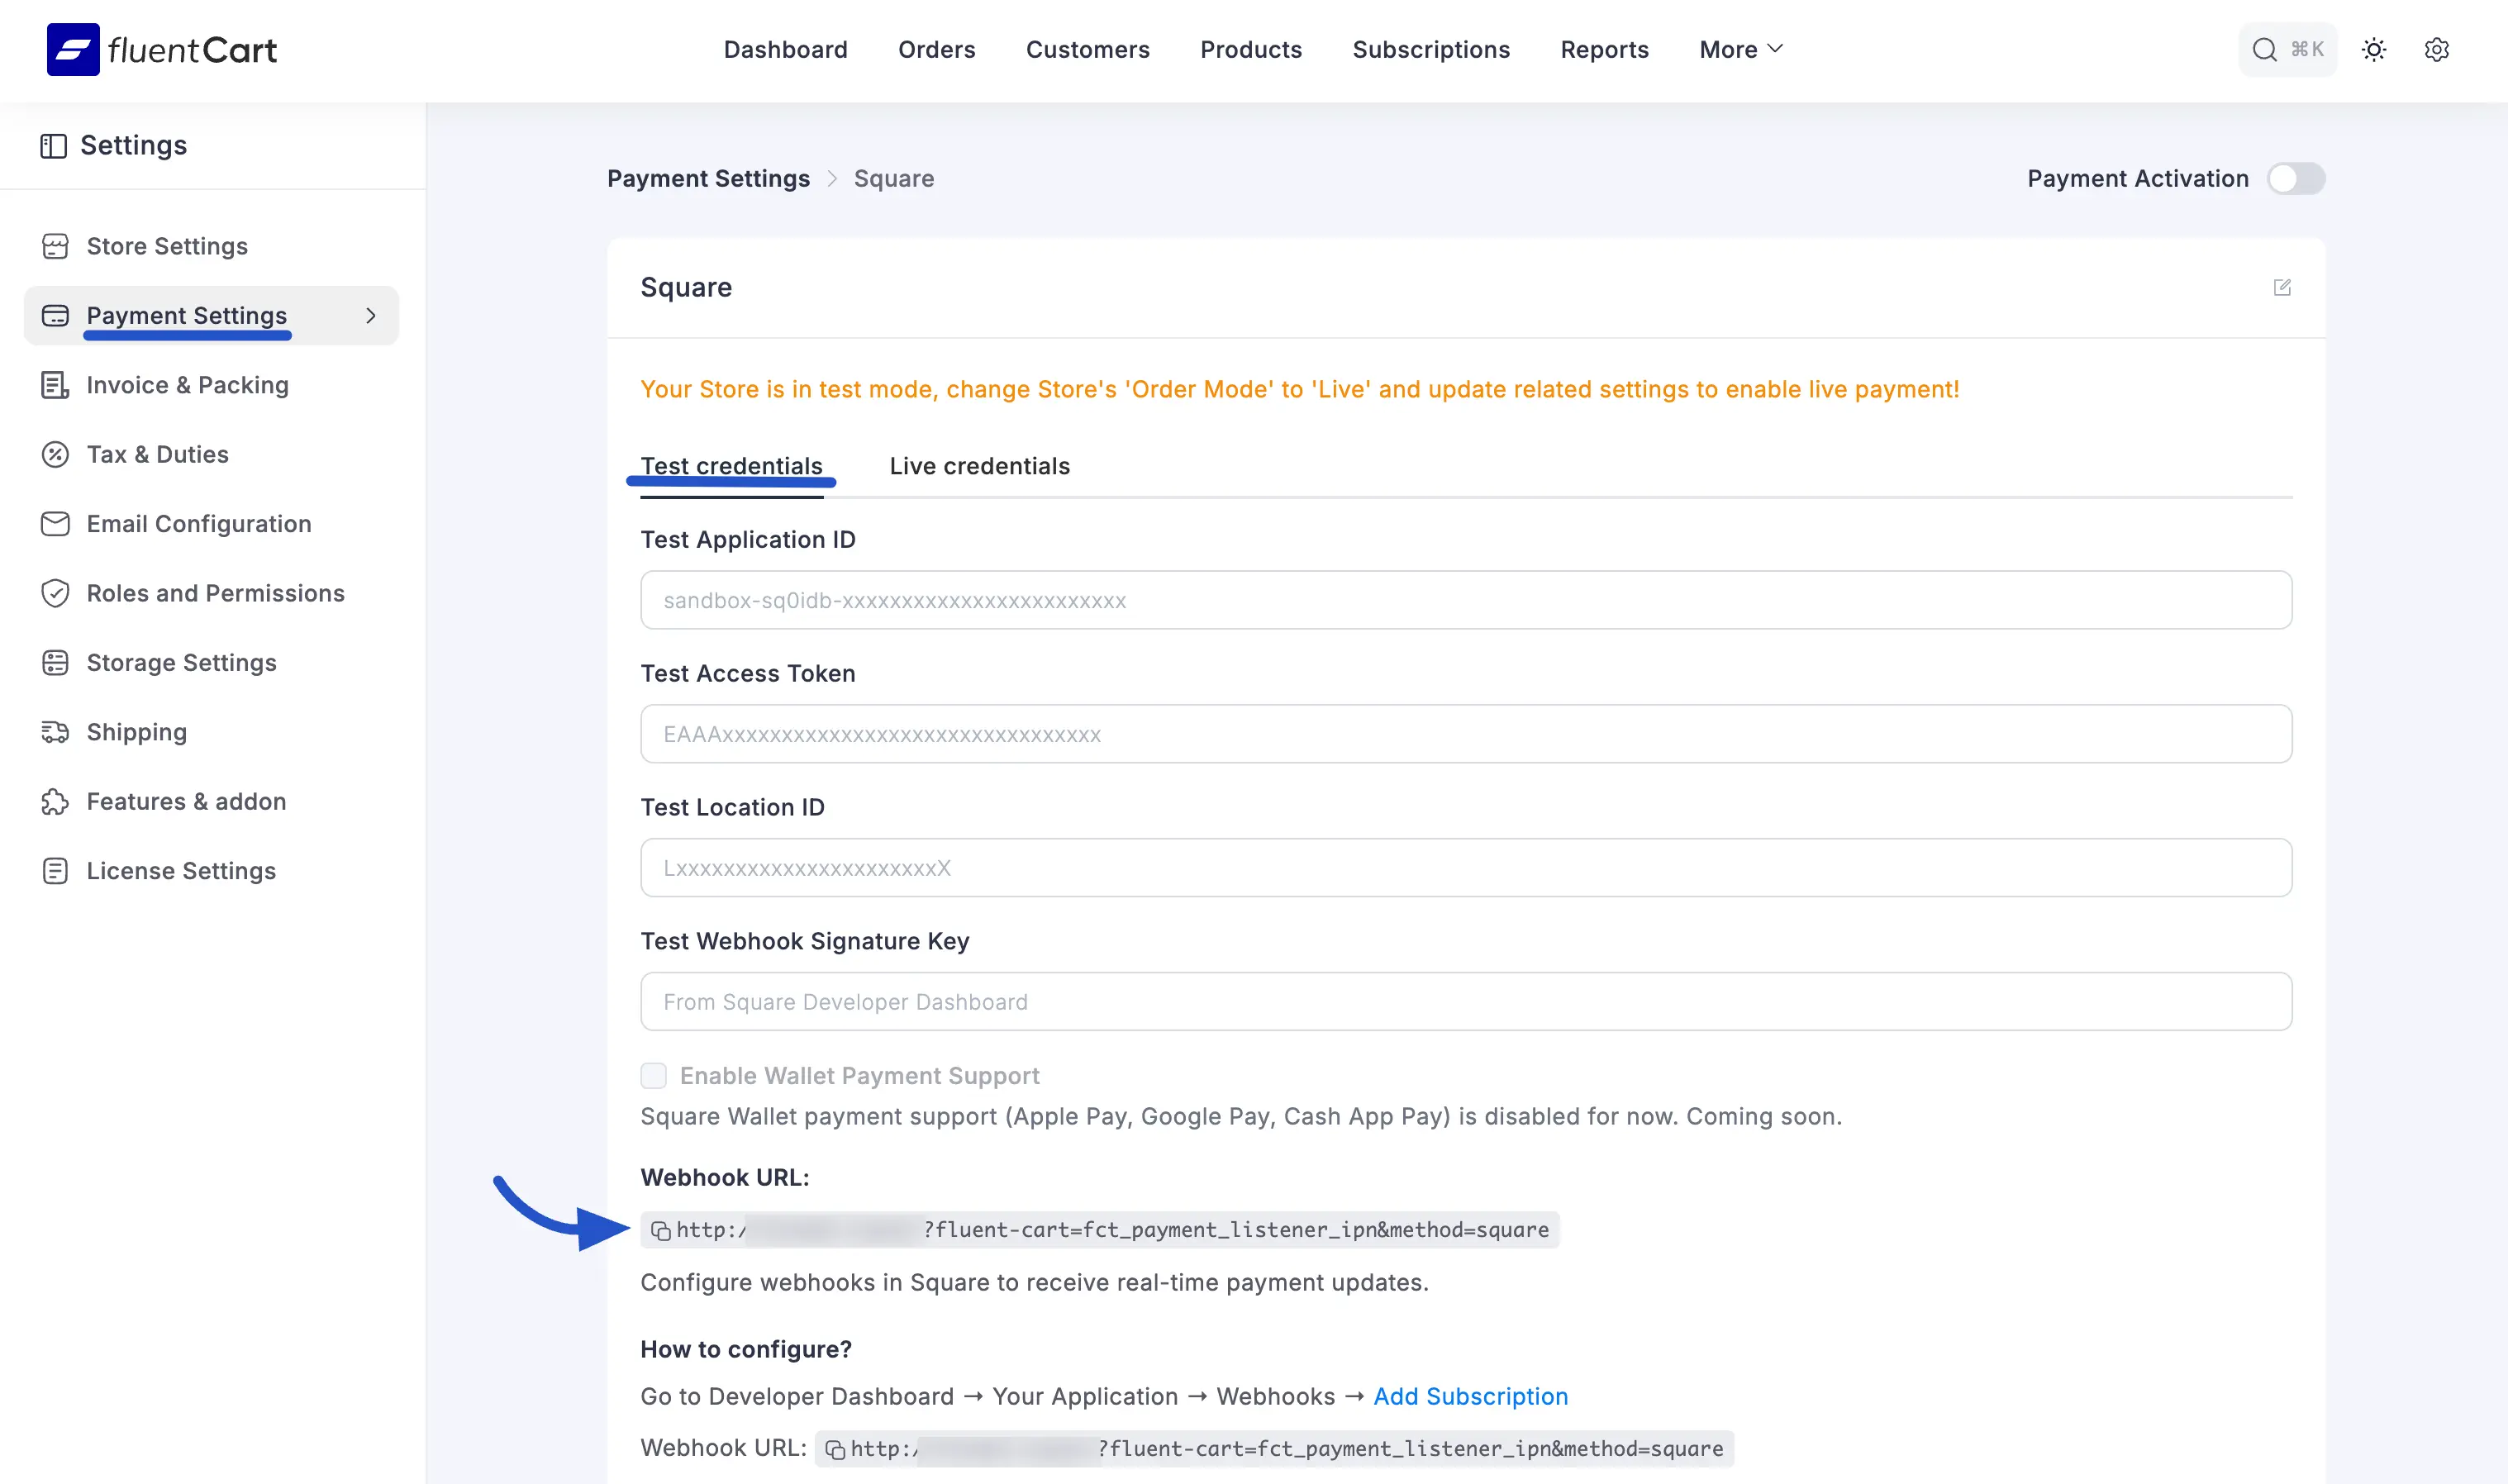Toggle Payment Activation switch
The image size is (2508, 1484).
2296,178
